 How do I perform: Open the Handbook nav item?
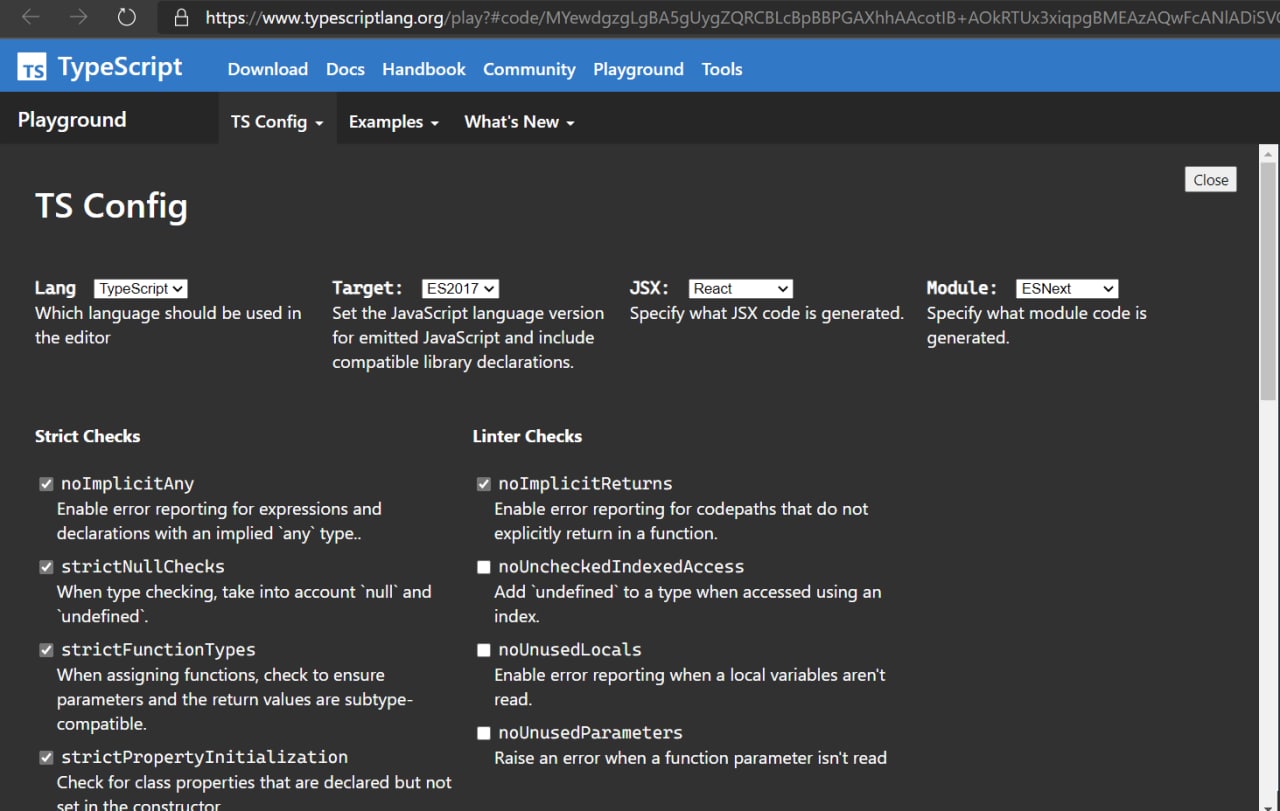click(x=424, y=69)
